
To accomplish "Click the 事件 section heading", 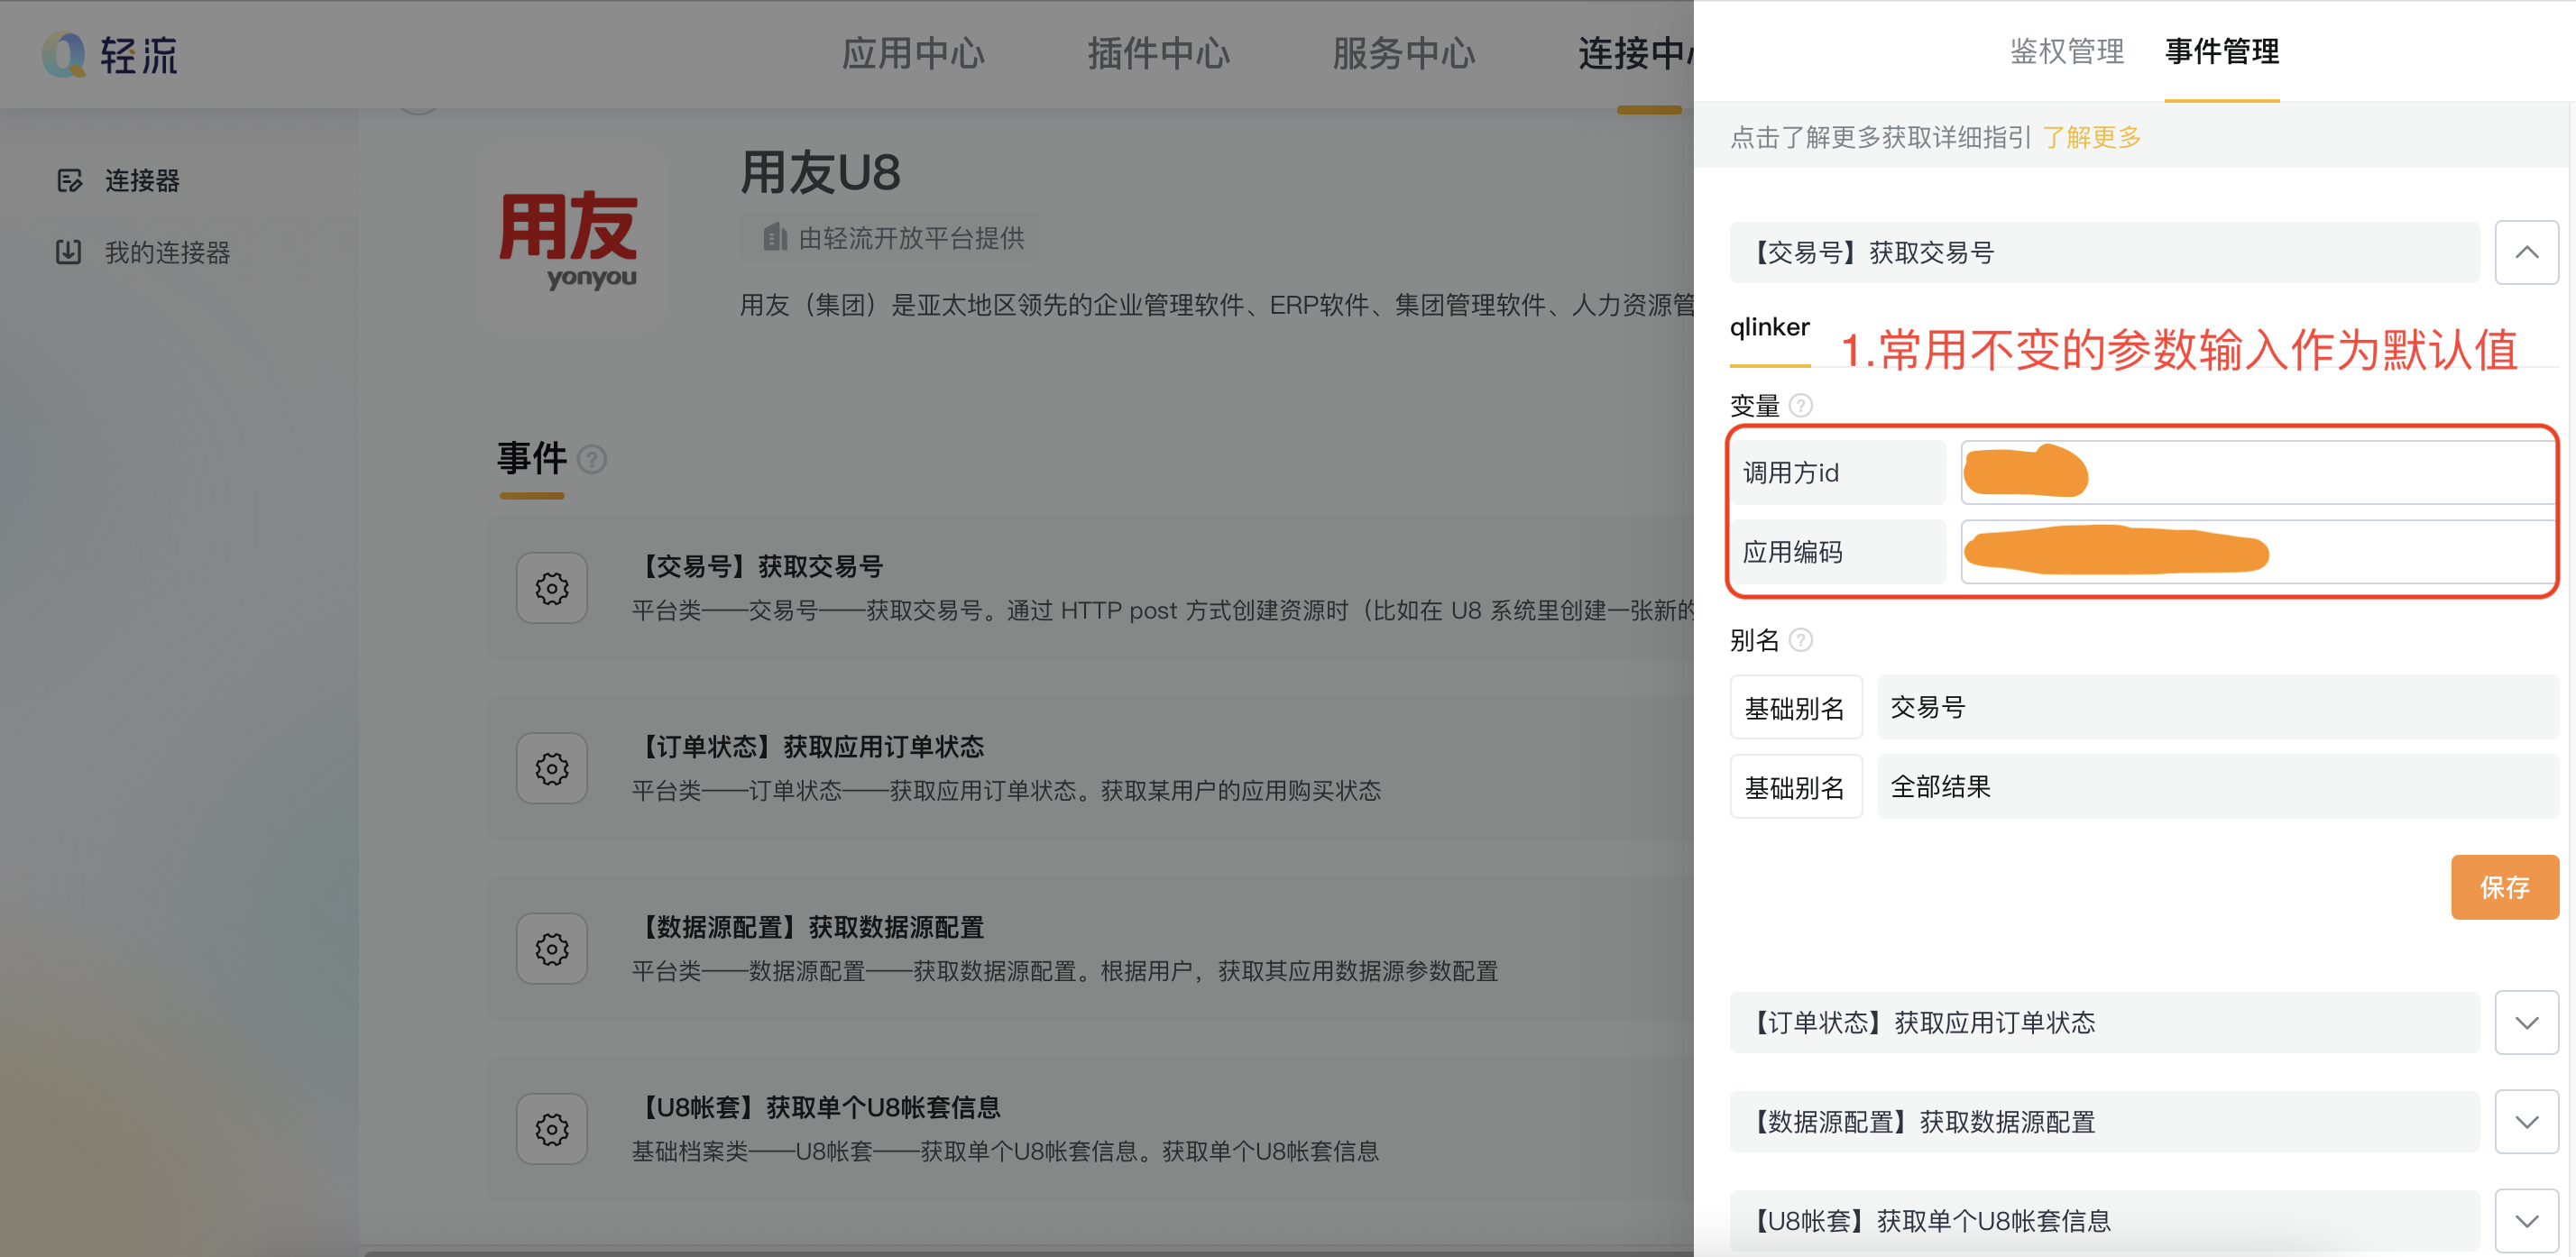I will point(532,459).
